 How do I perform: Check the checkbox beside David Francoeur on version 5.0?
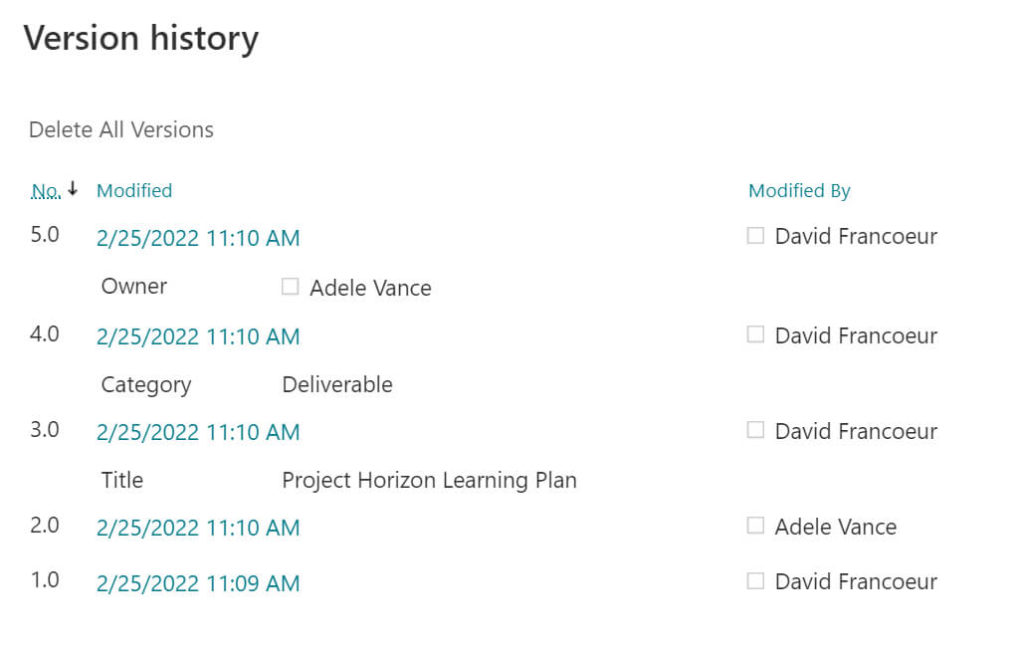click(x=756, y=236)
